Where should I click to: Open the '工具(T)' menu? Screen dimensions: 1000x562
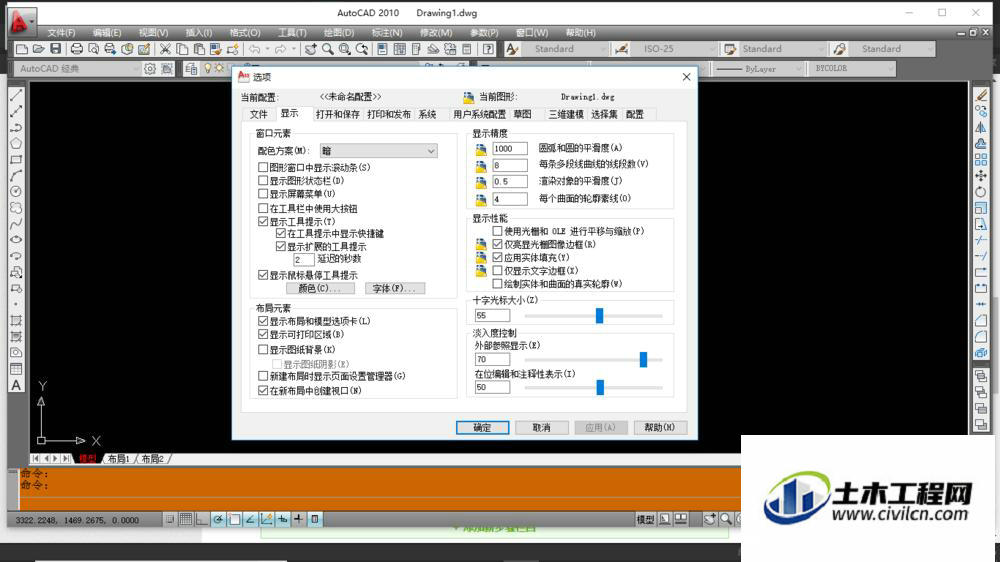tap(292, 33)
